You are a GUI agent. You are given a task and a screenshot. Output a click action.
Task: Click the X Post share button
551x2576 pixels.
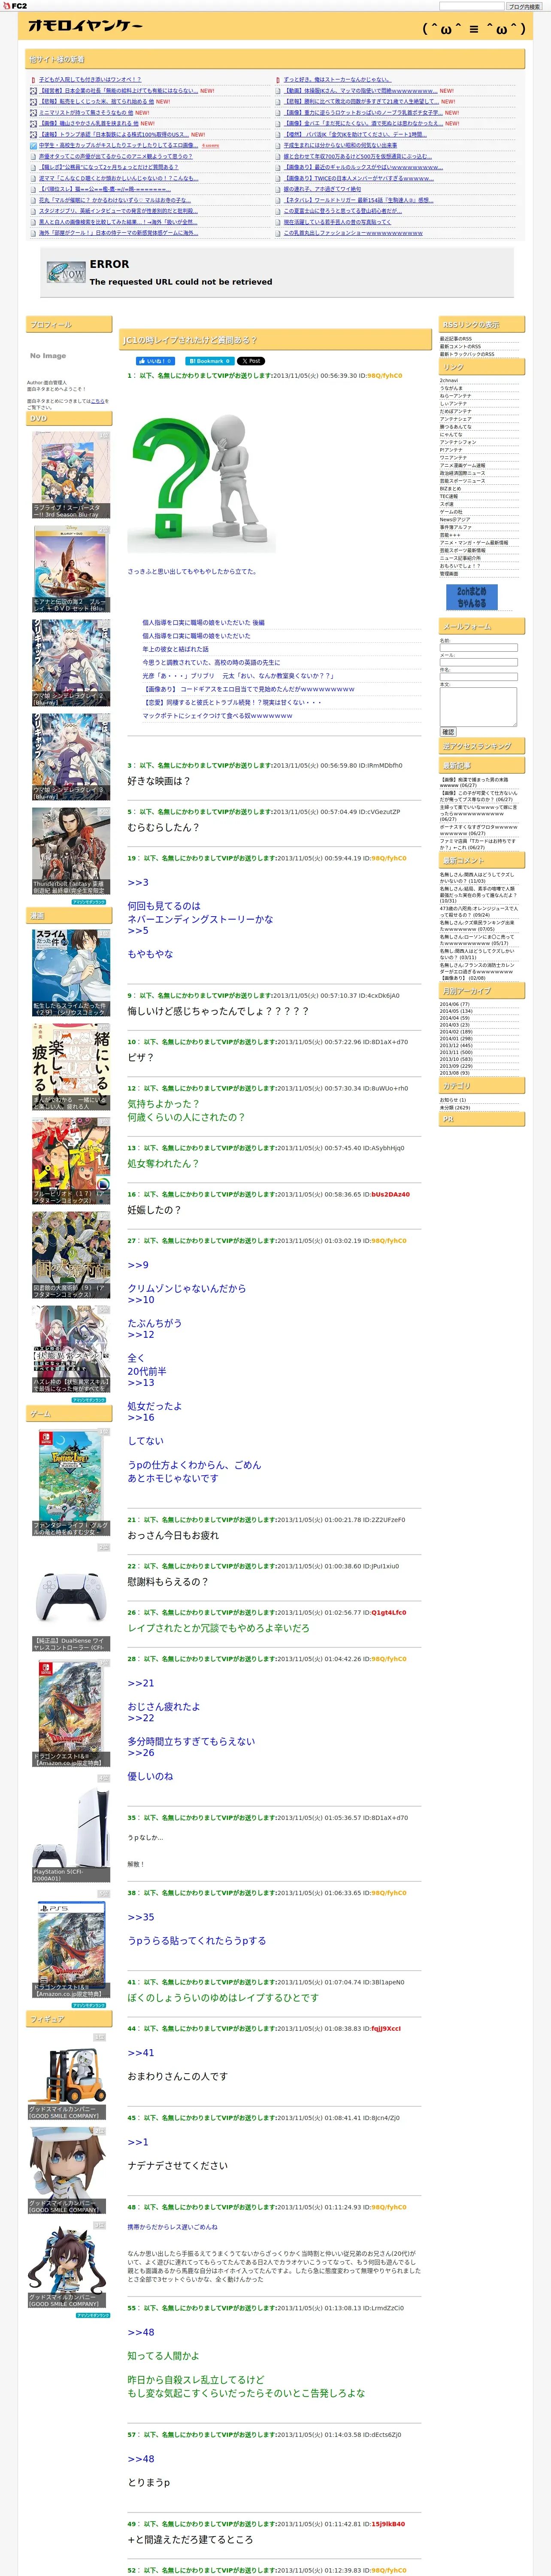pyautogui.click(x=251, y=361)
